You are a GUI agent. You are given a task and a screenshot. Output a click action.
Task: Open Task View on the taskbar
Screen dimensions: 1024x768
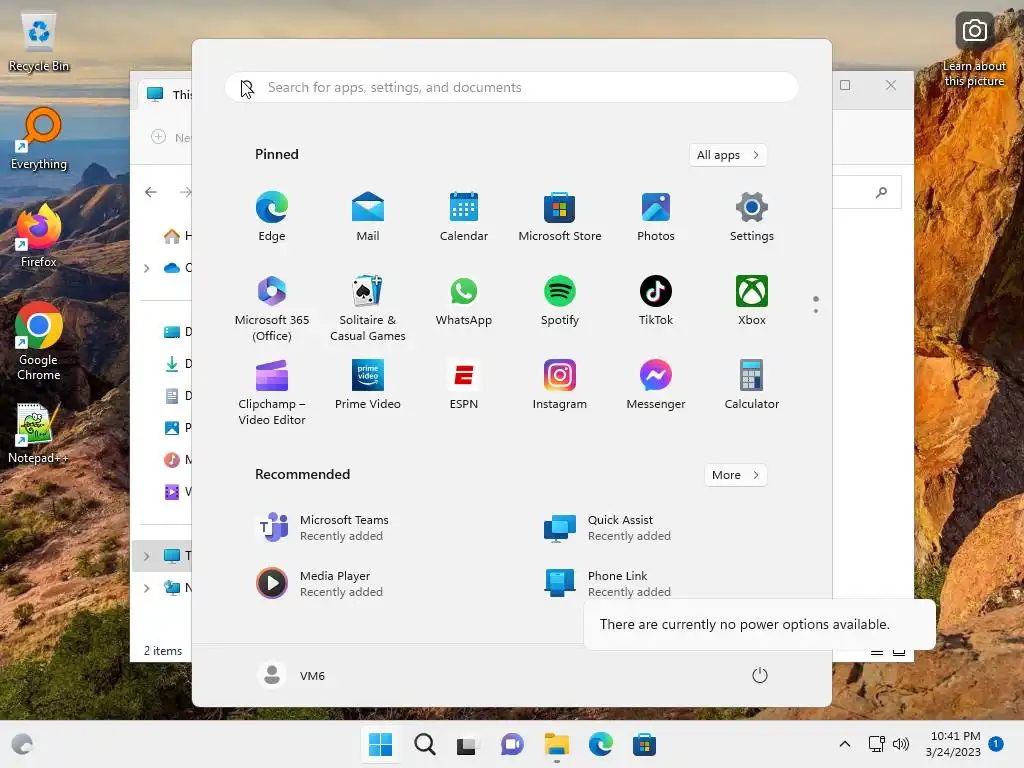point(468,744)
